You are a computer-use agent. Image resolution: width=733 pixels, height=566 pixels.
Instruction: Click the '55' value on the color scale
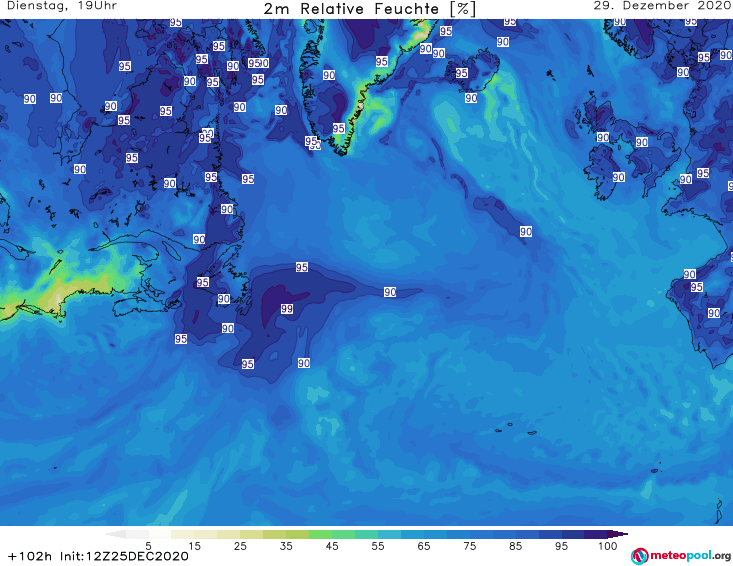(x=378, y=546)
